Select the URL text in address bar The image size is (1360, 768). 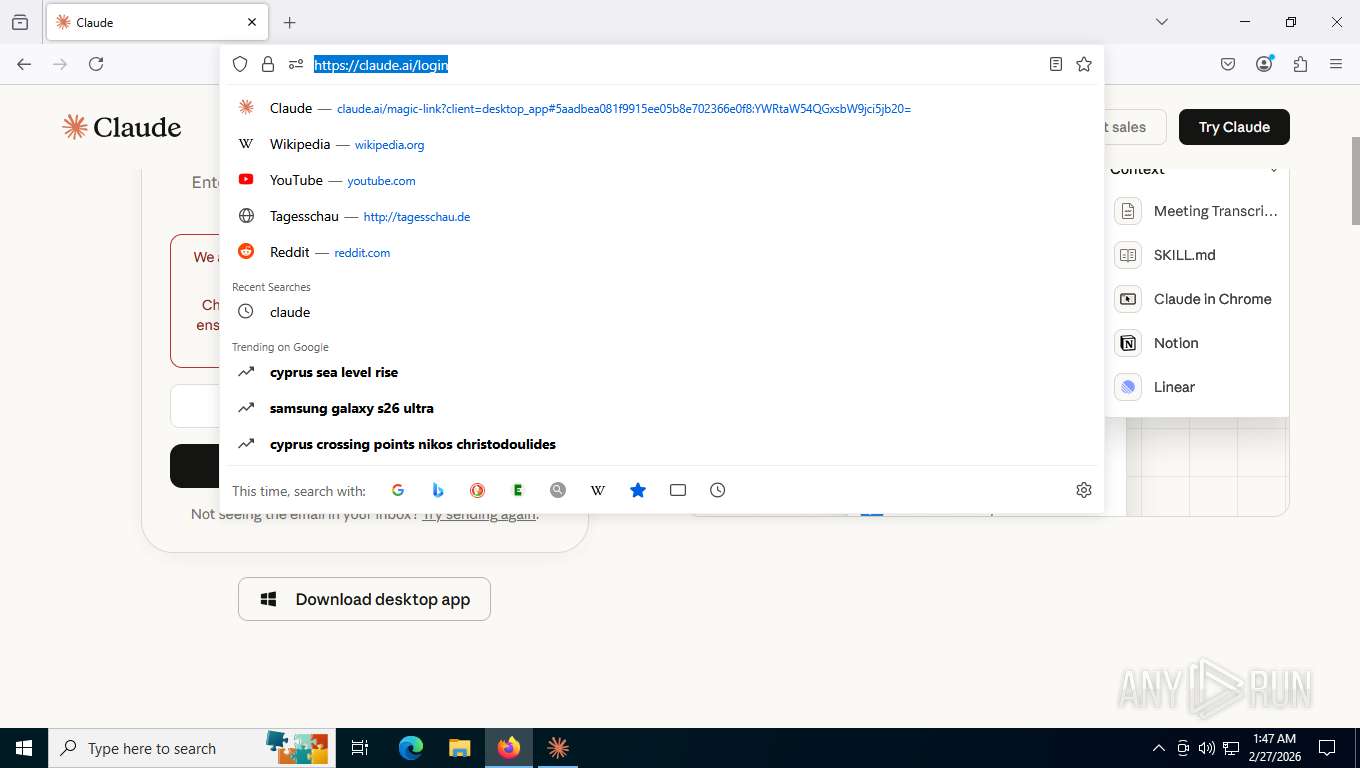coord(381,65)
